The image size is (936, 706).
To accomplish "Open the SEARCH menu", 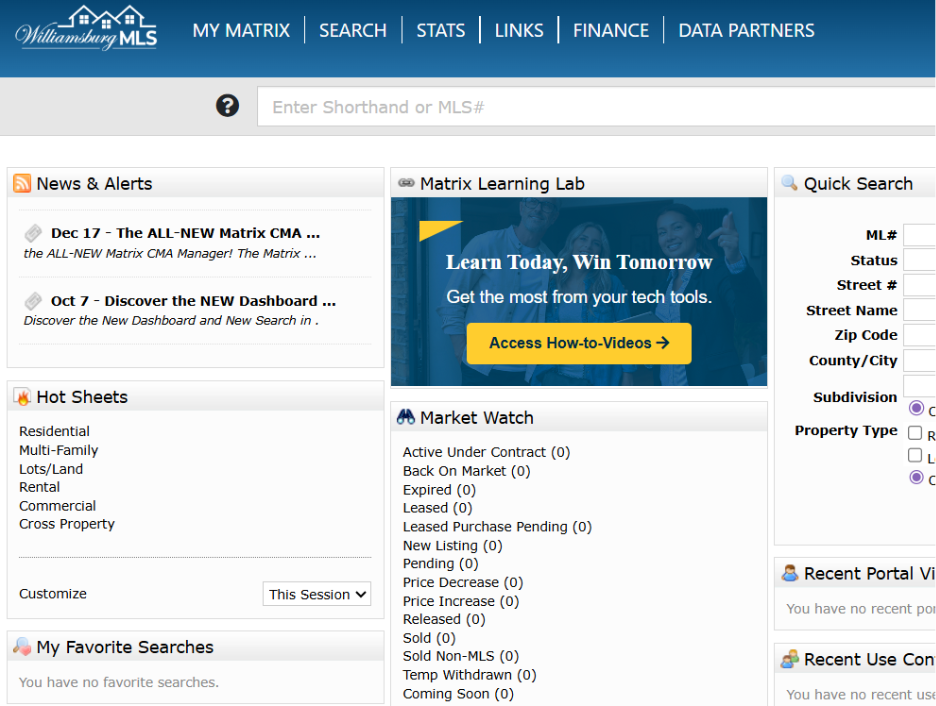I will [353, 30].
